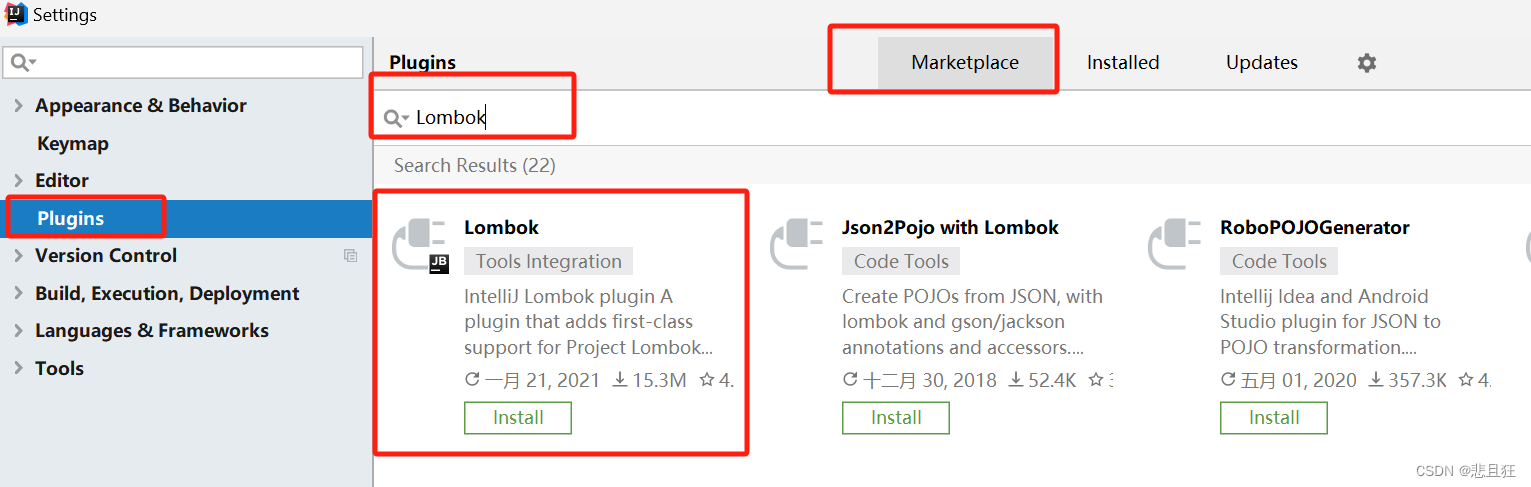Open plugin search history magnifier dropdown
1531x487 pixels.
396,119
